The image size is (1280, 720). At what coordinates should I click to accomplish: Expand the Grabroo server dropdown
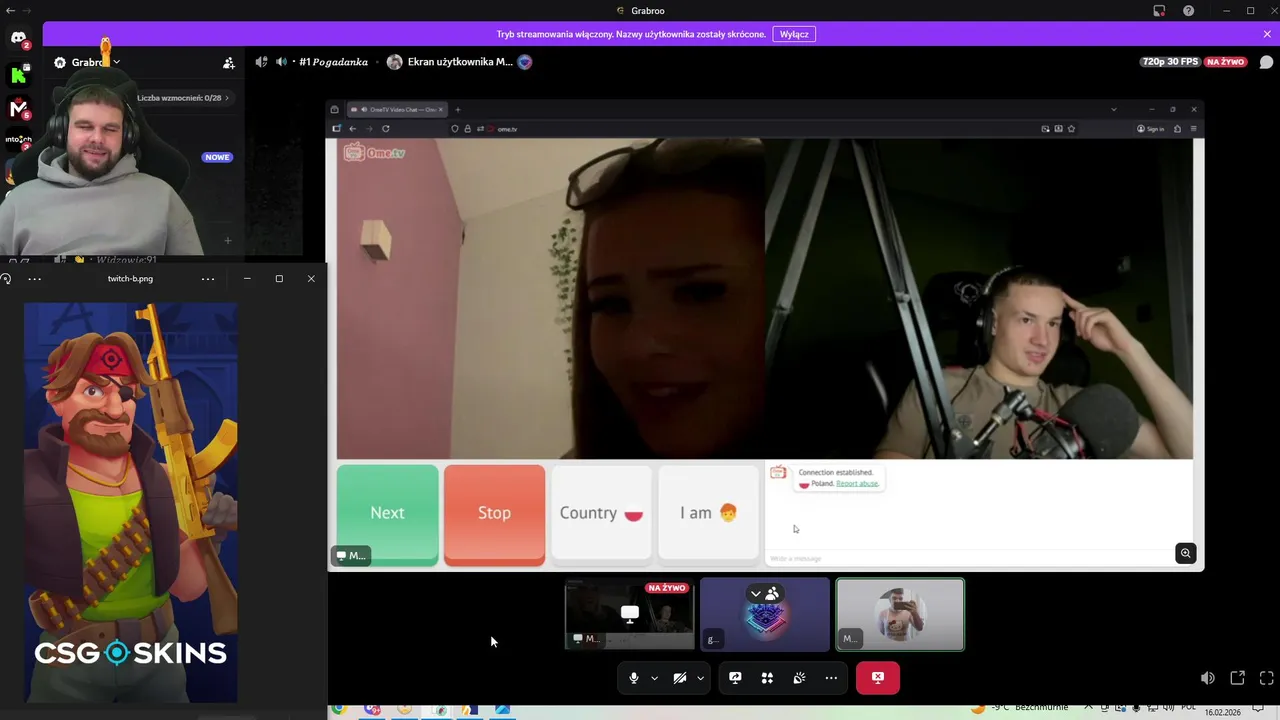pos(116,62)
